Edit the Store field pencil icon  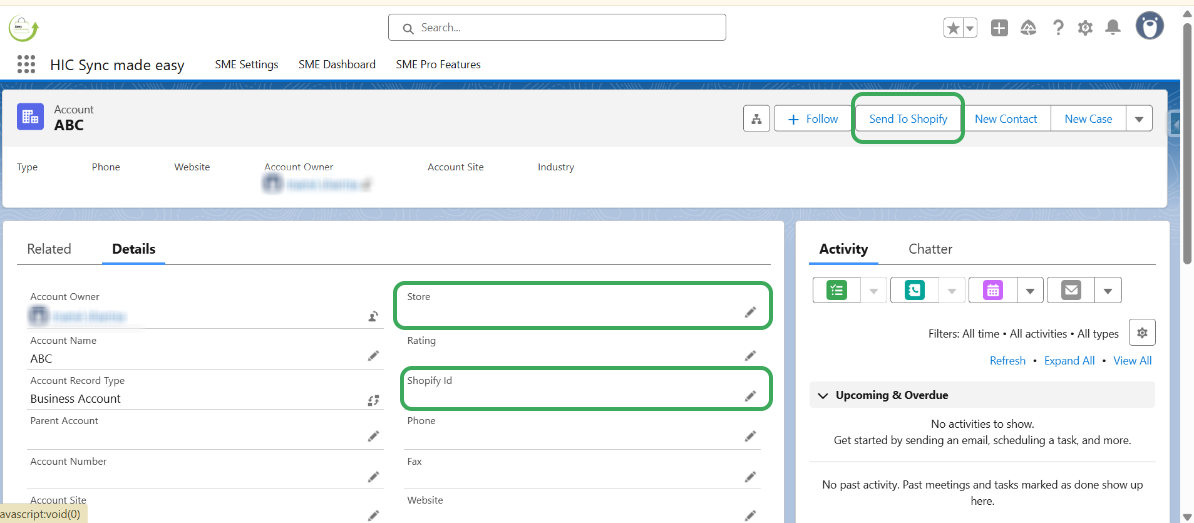(750, 311)
